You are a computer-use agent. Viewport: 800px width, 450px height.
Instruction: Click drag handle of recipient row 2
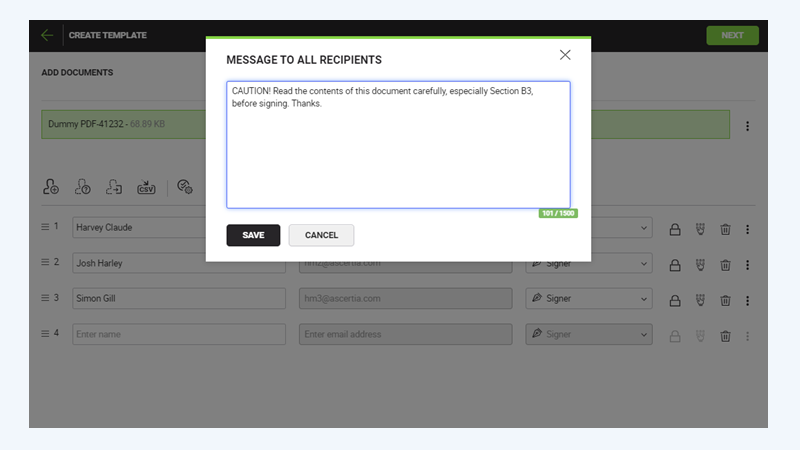(45, 263)
